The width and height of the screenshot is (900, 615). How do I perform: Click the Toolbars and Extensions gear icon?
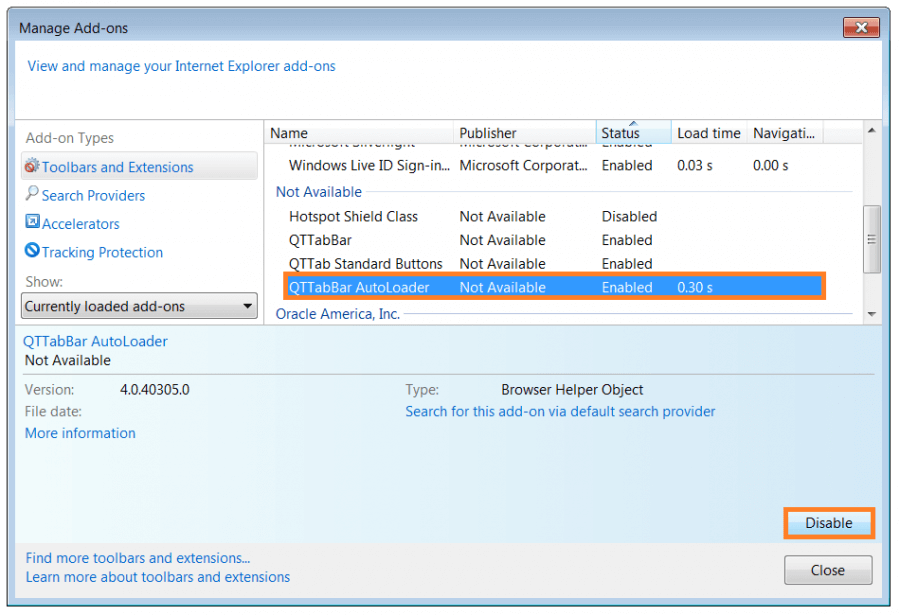32,166
